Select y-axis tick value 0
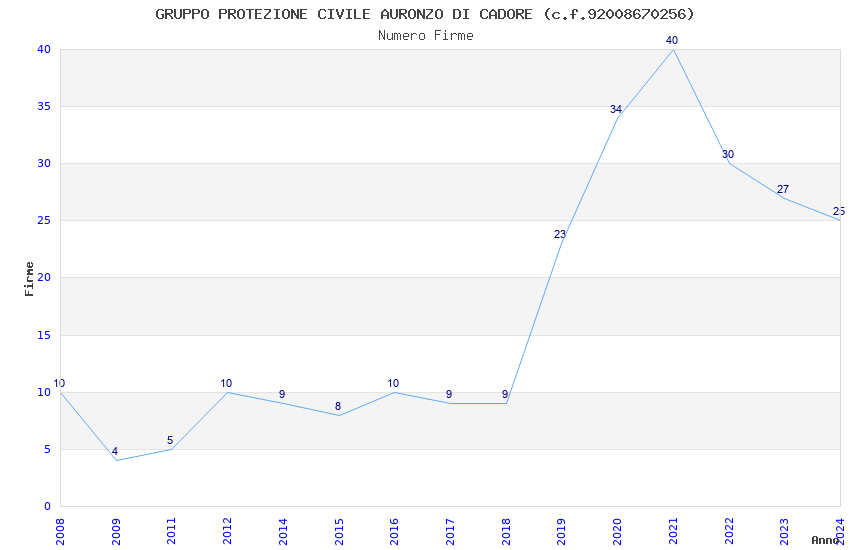850x550 pixels. pos(47,506)
